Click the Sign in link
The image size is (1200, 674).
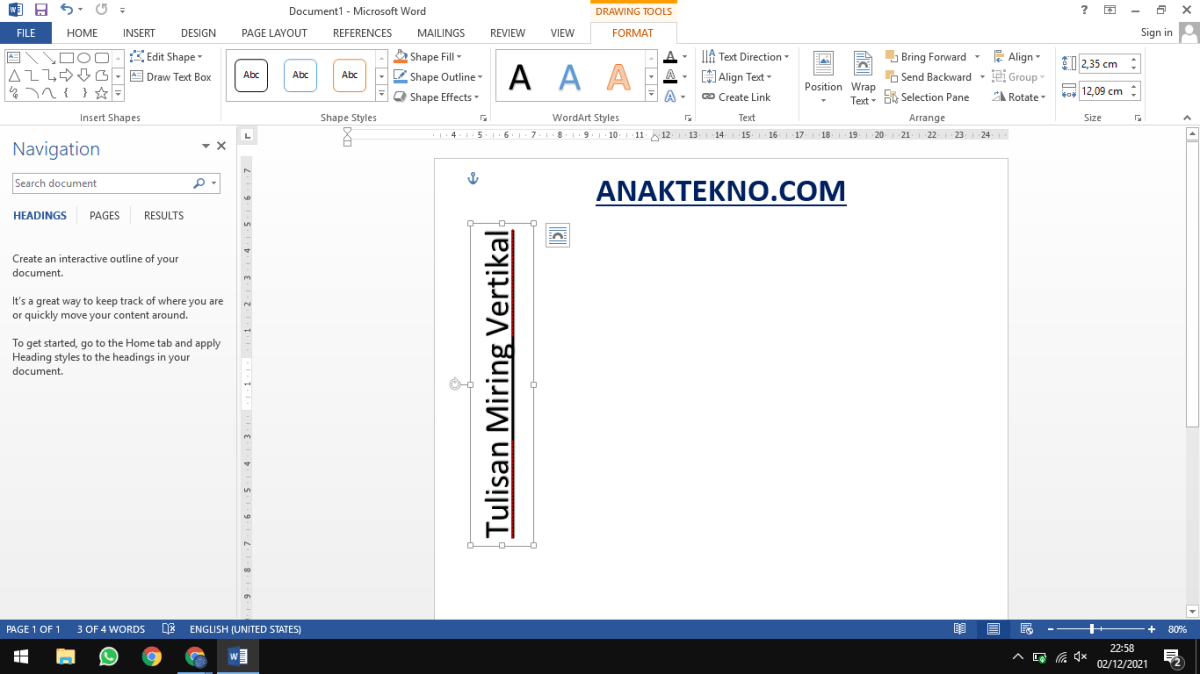pyautogui.click(x=1156, y=32)
